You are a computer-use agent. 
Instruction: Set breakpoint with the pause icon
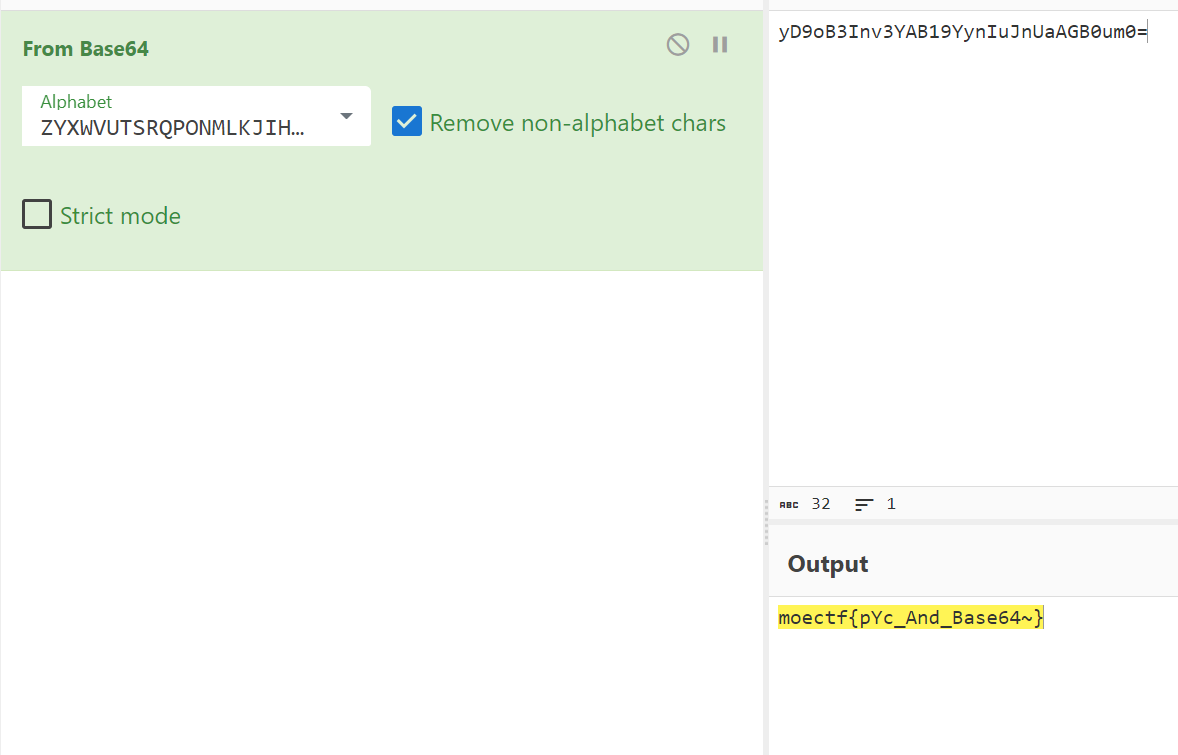(720, 45)
